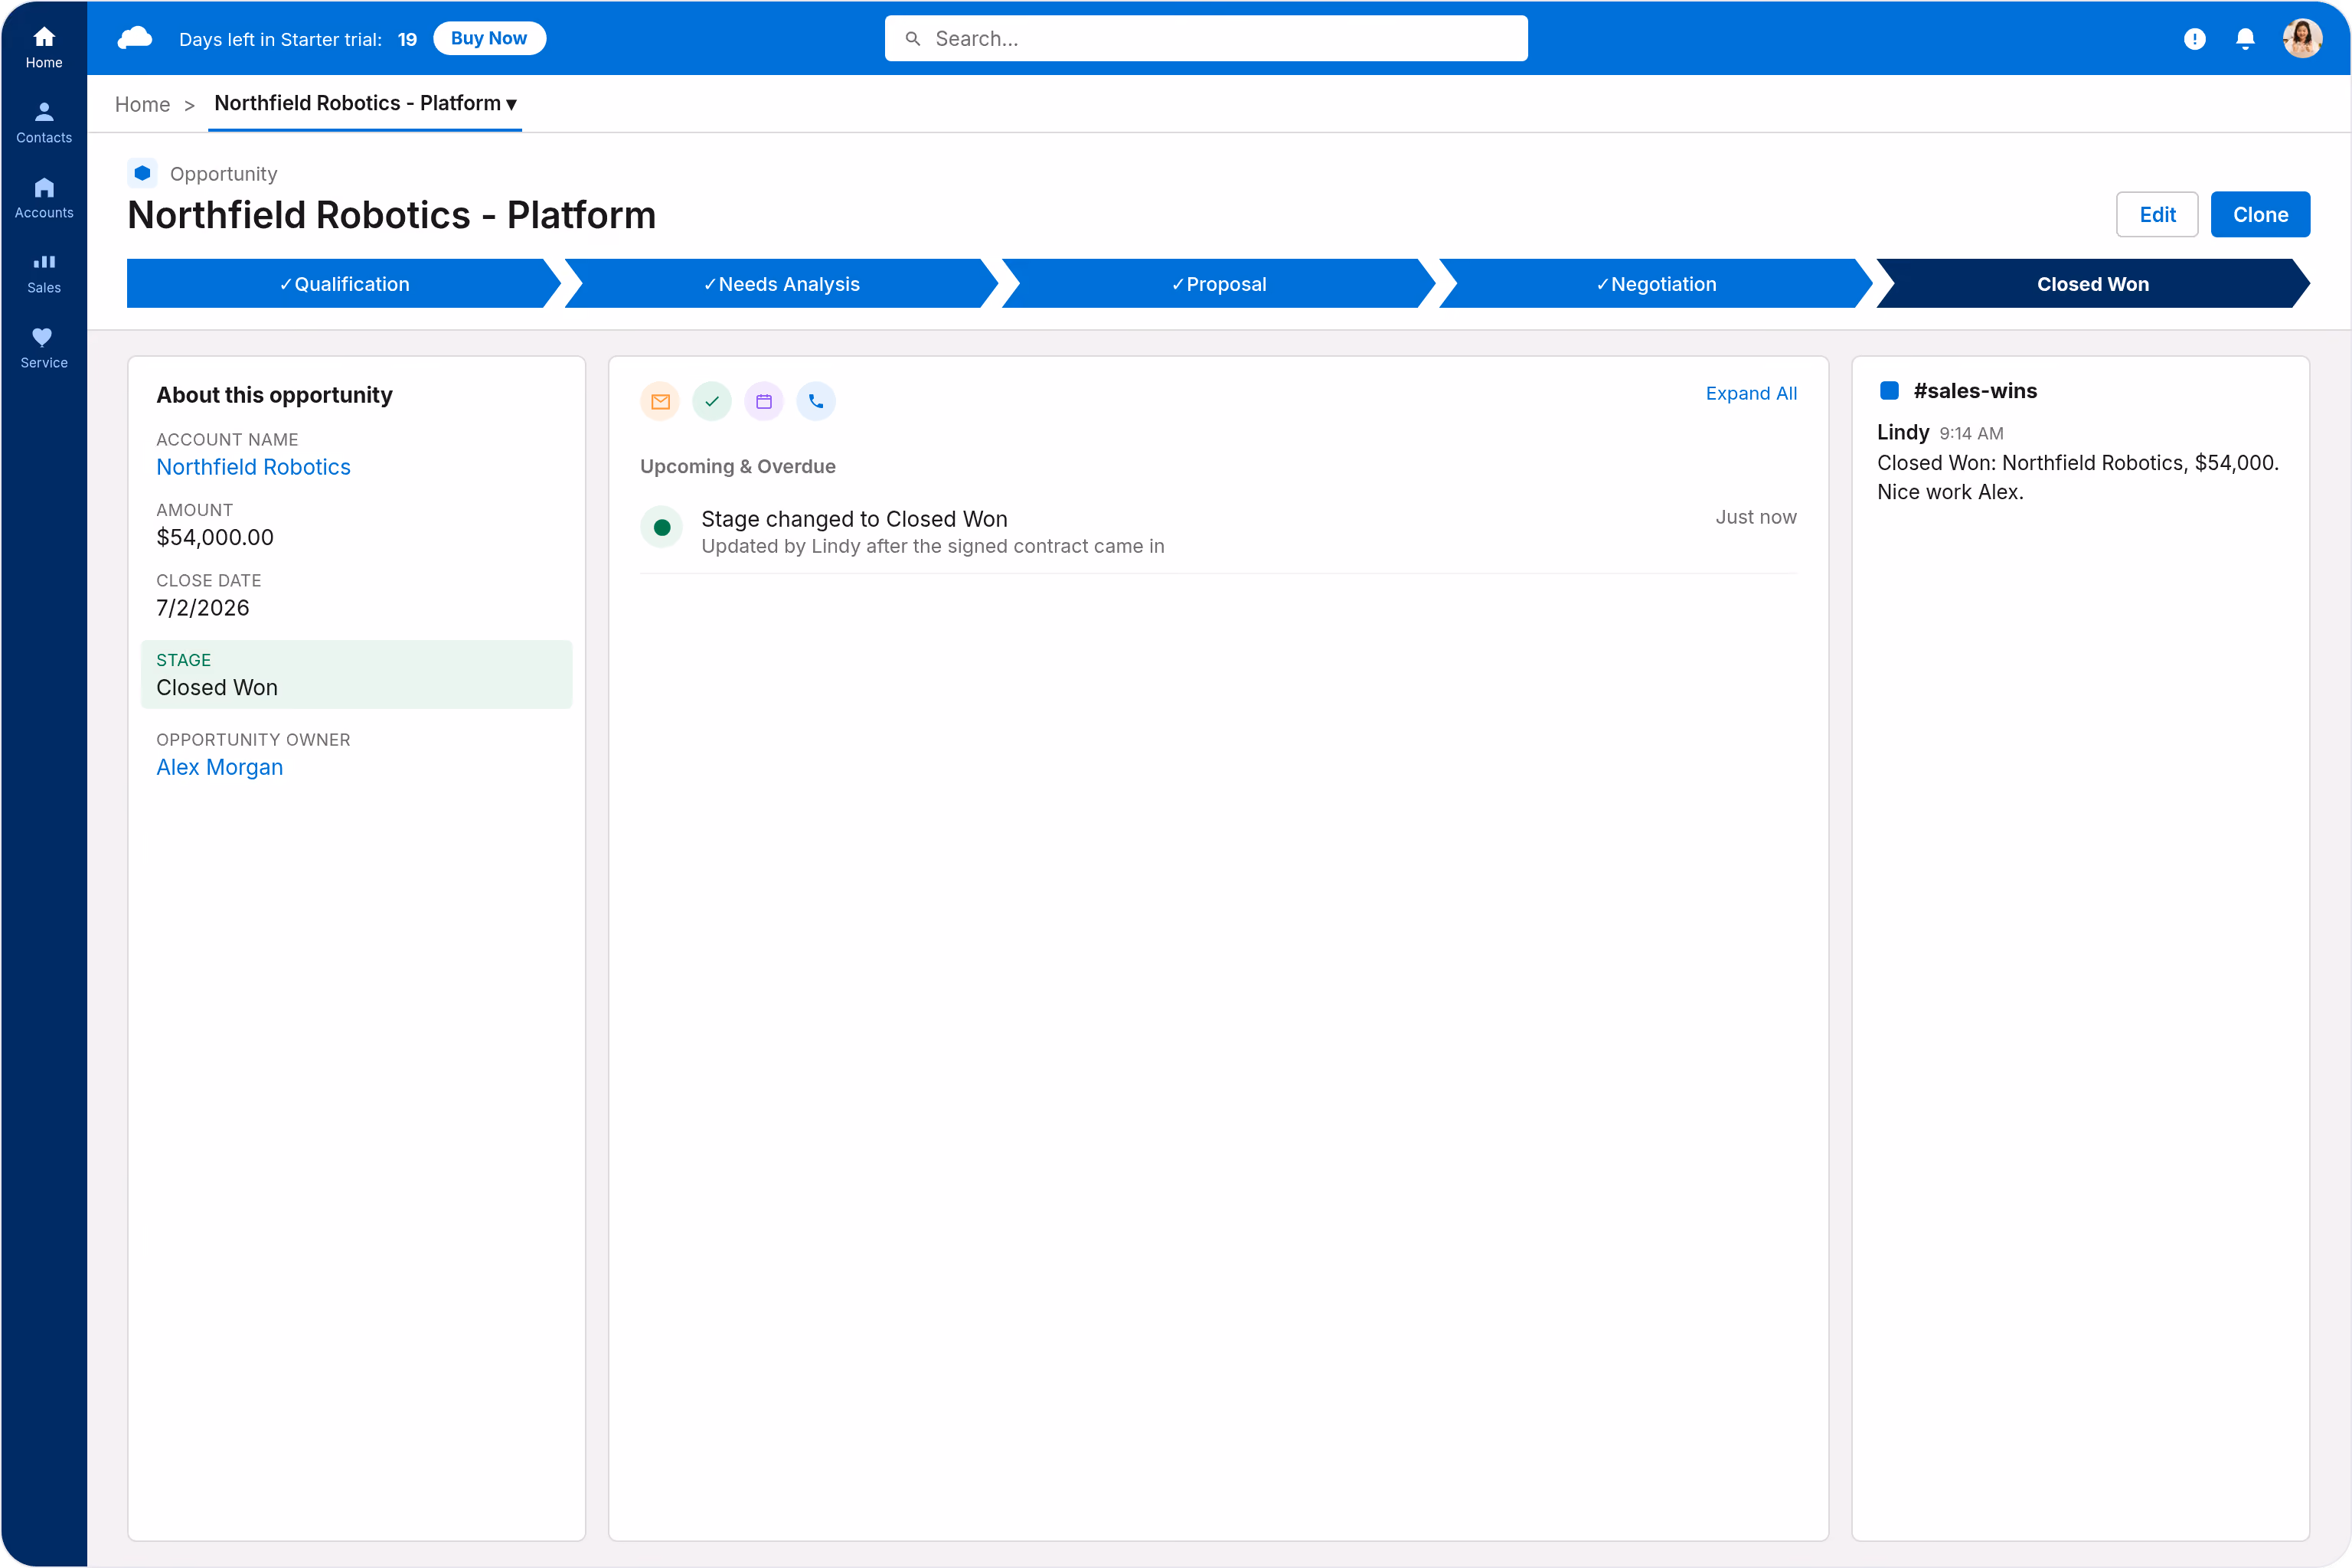Click Buy Now for the trial

coord(489,38)
